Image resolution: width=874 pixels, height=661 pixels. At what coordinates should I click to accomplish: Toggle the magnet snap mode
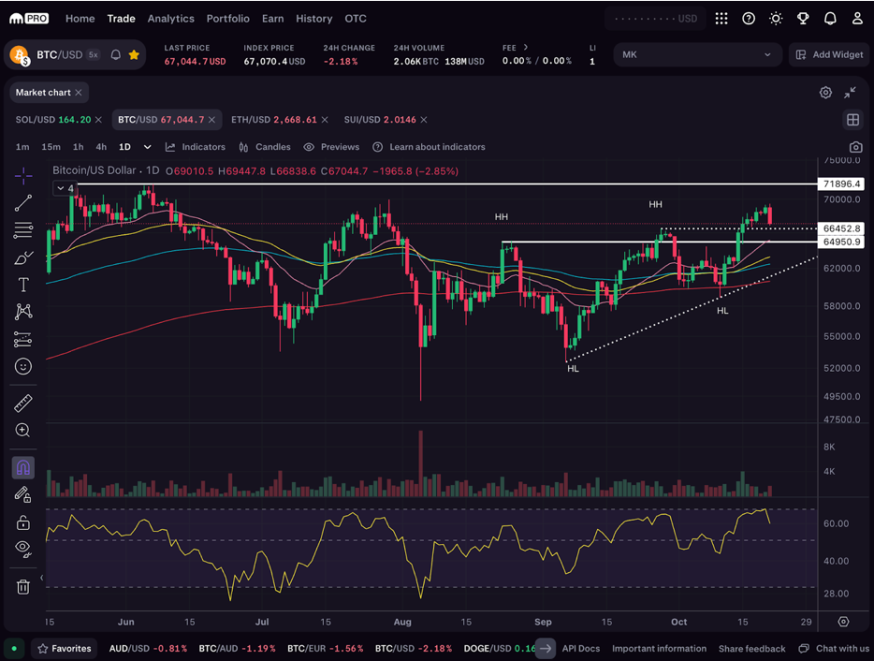click(x=23, y=467)
